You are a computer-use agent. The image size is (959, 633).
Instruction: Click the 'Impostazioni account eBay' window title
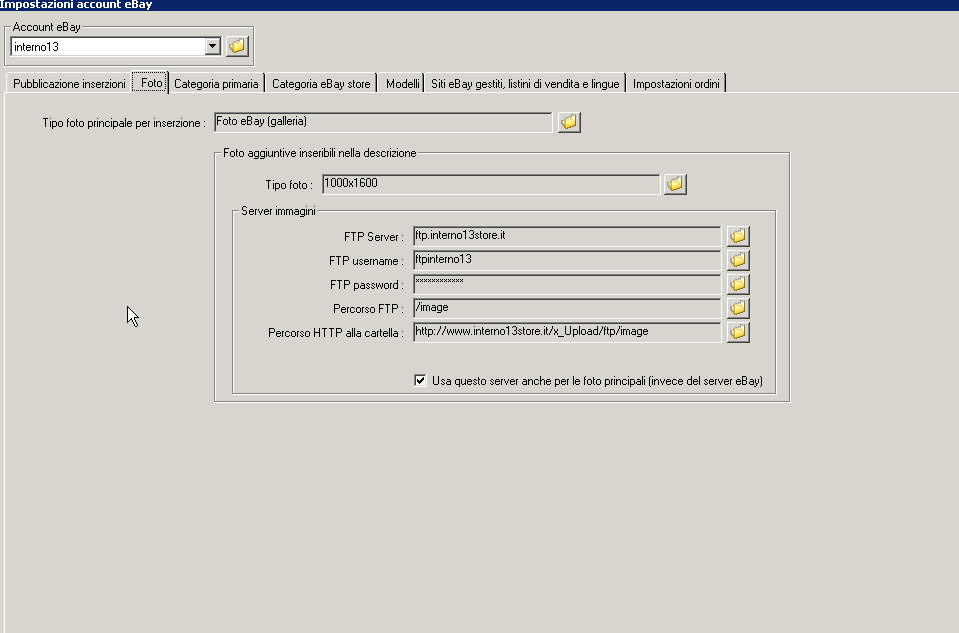[x=76, y=5]
